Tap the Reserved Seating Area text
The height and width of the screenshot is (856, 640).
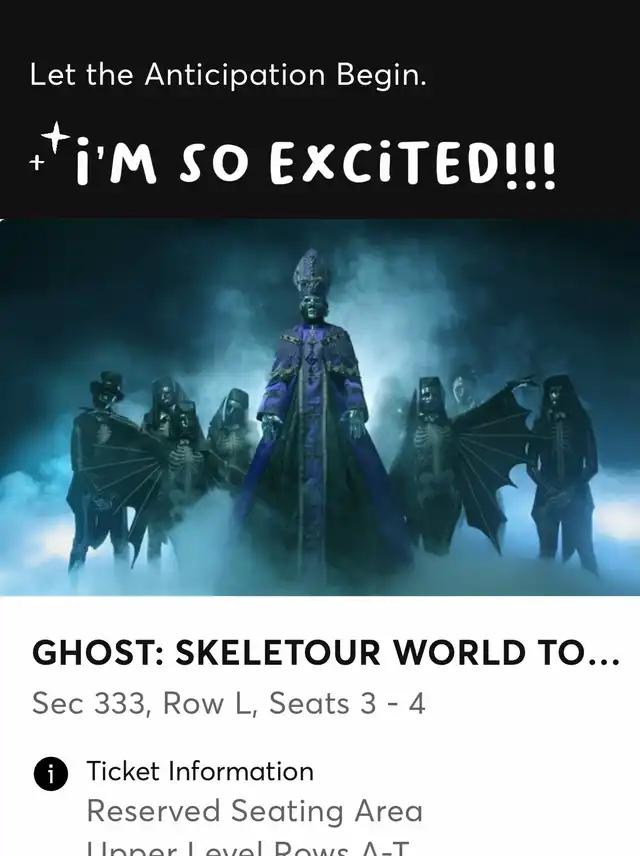(254, 811)
